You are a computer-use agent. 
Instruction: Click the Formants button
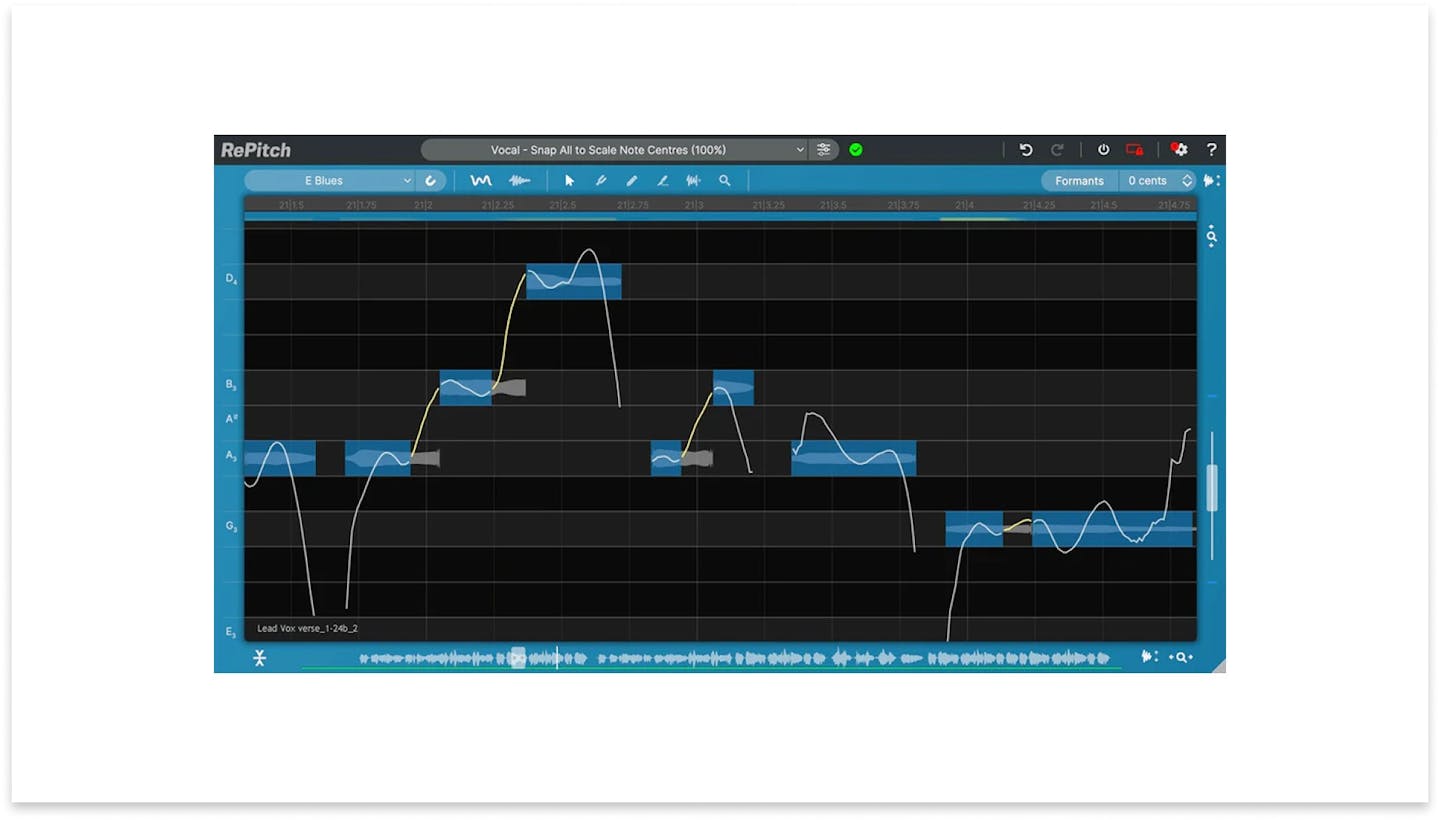(1079, 181)
